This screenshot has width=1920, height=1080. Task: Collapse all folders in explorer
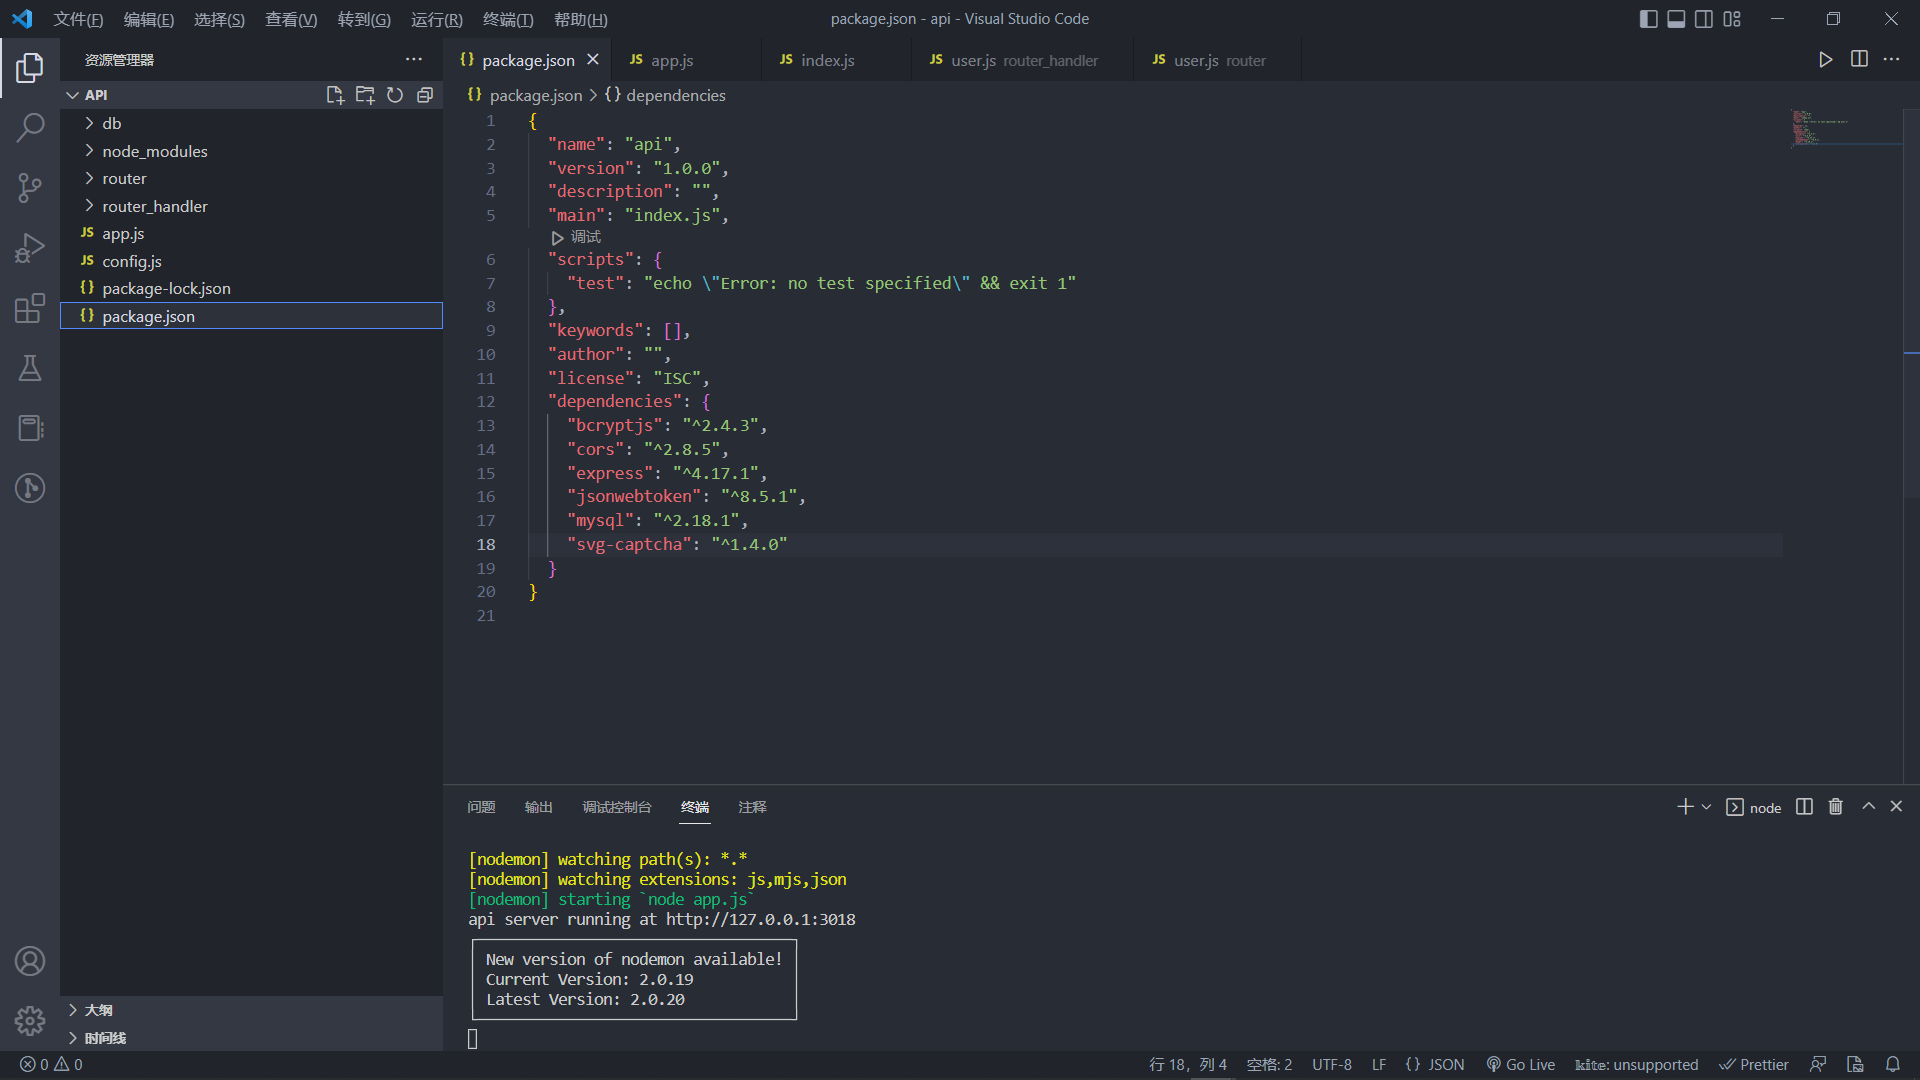tap(425, 95)
